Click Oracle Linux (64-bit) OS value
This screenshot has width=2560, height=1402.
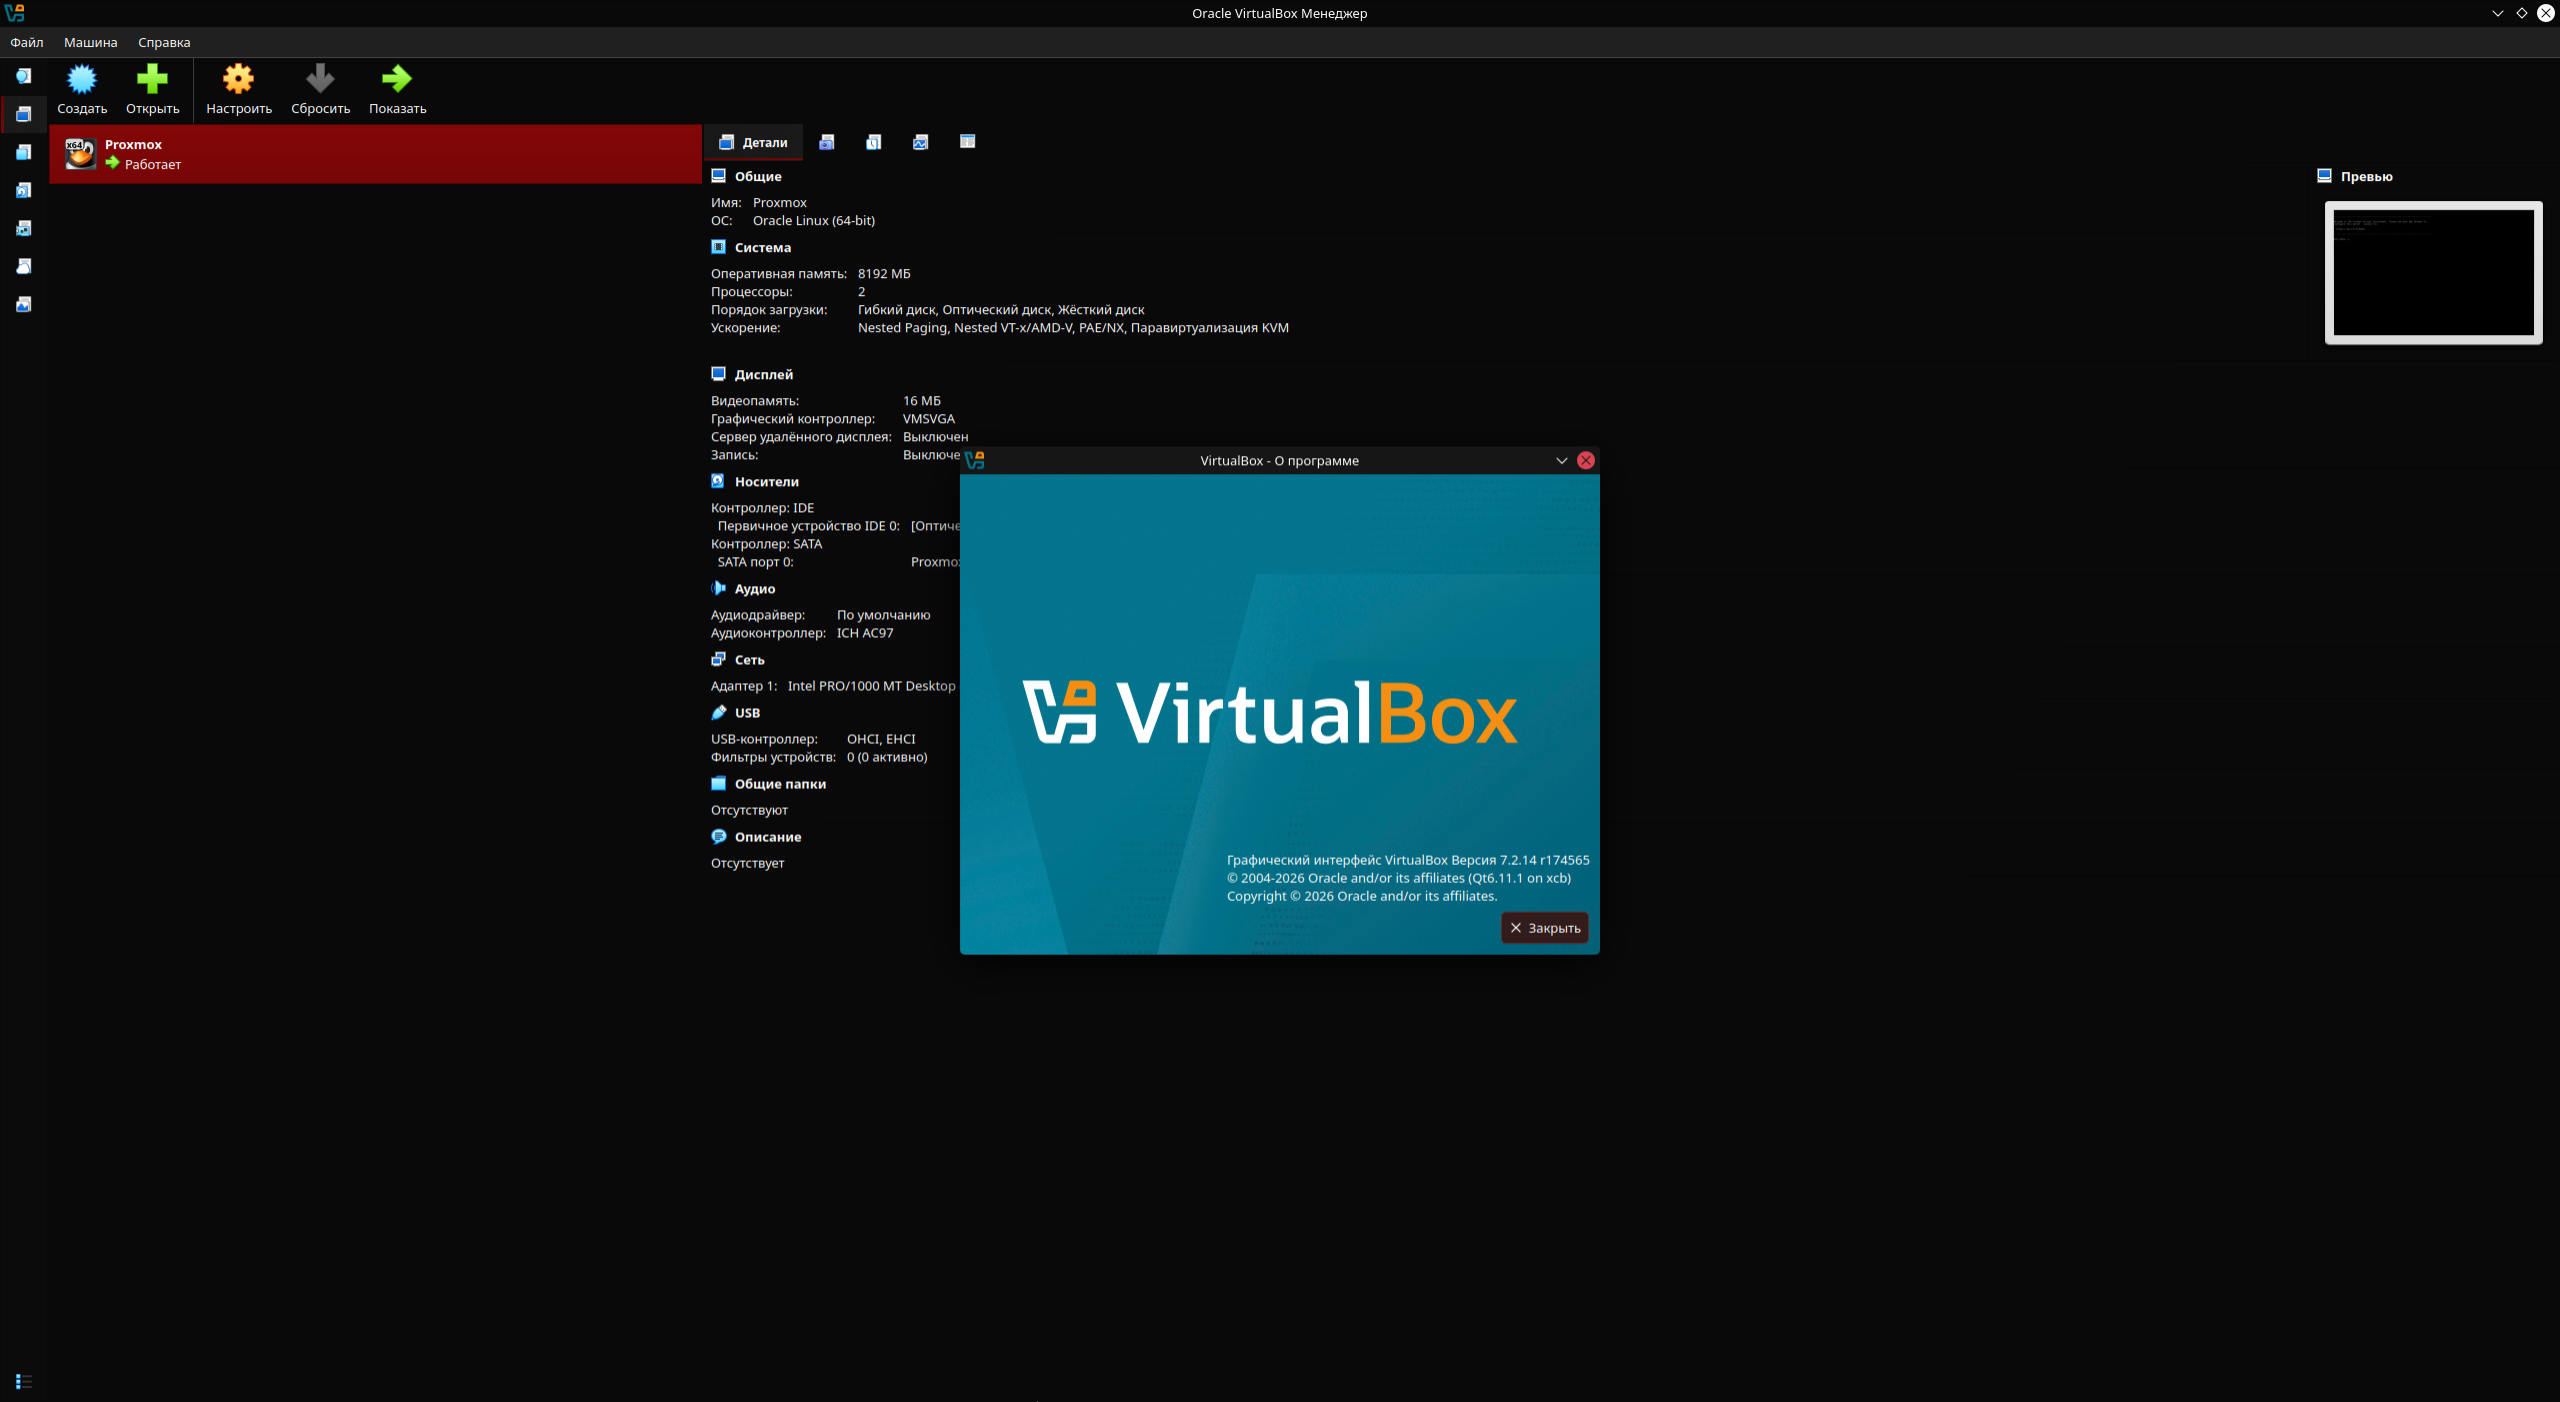pos(814,220)
